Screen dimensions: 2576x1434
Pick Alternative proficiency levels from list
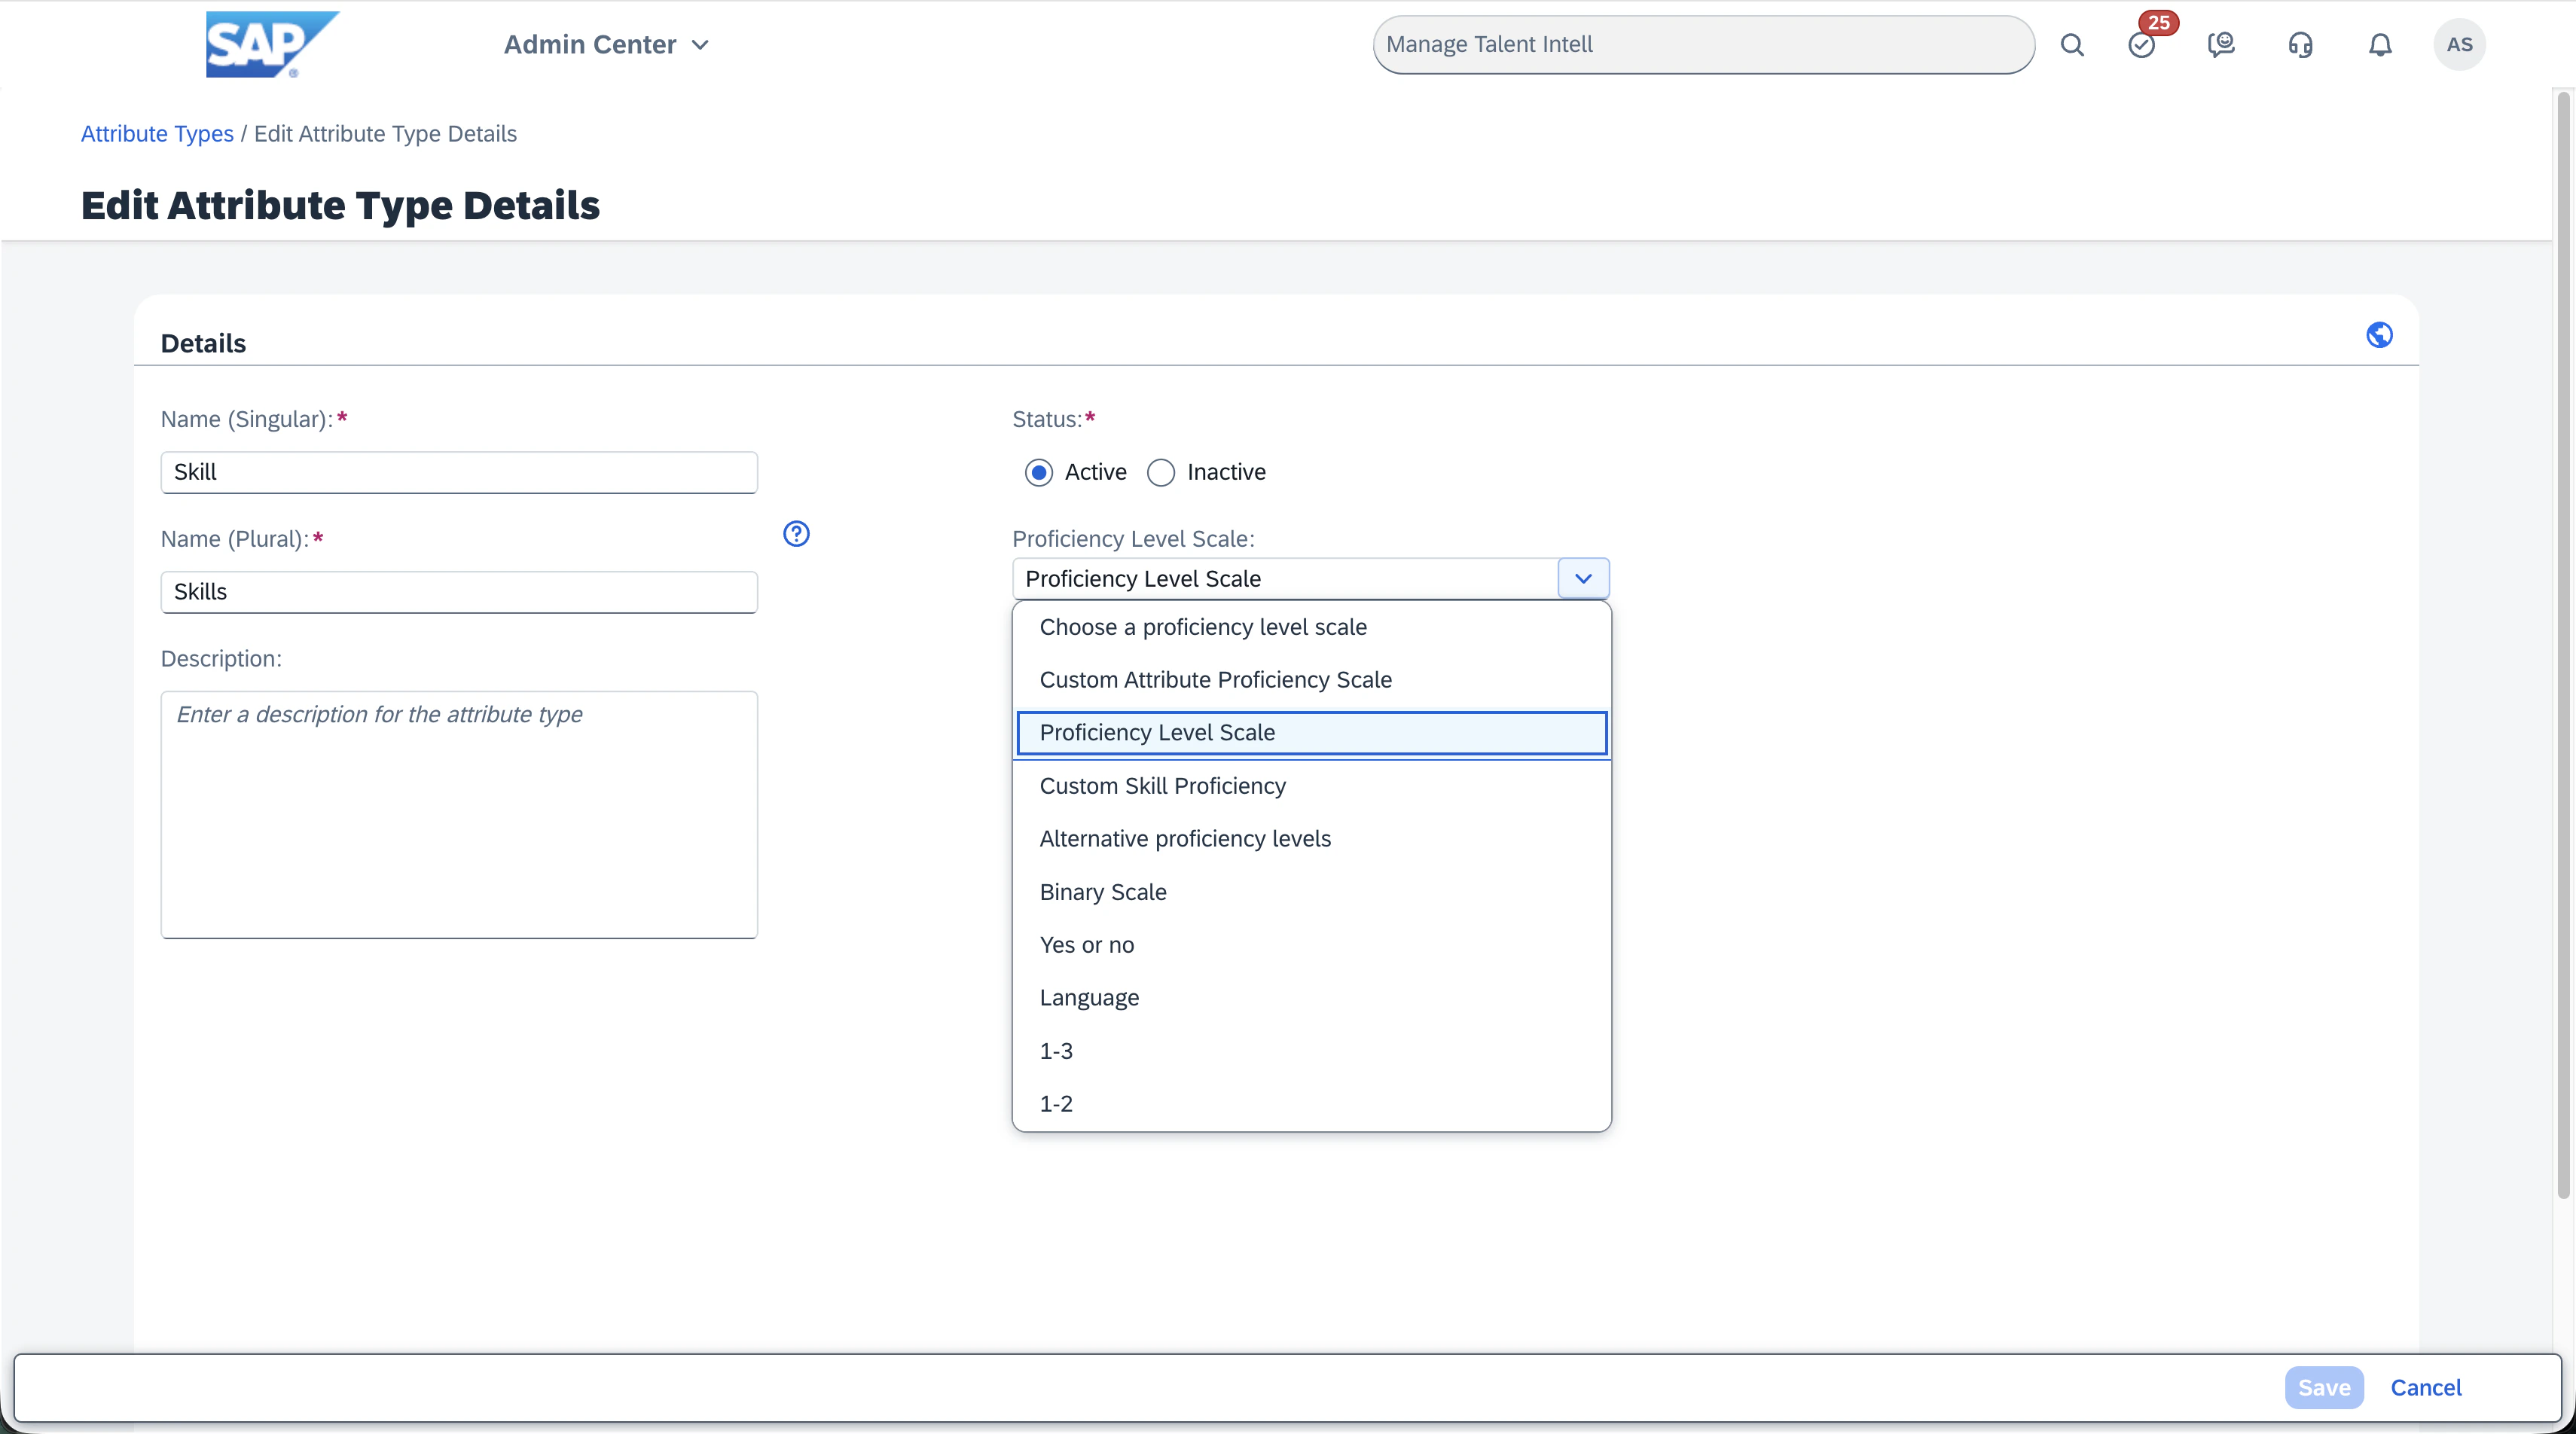(x=1185, y=839)
